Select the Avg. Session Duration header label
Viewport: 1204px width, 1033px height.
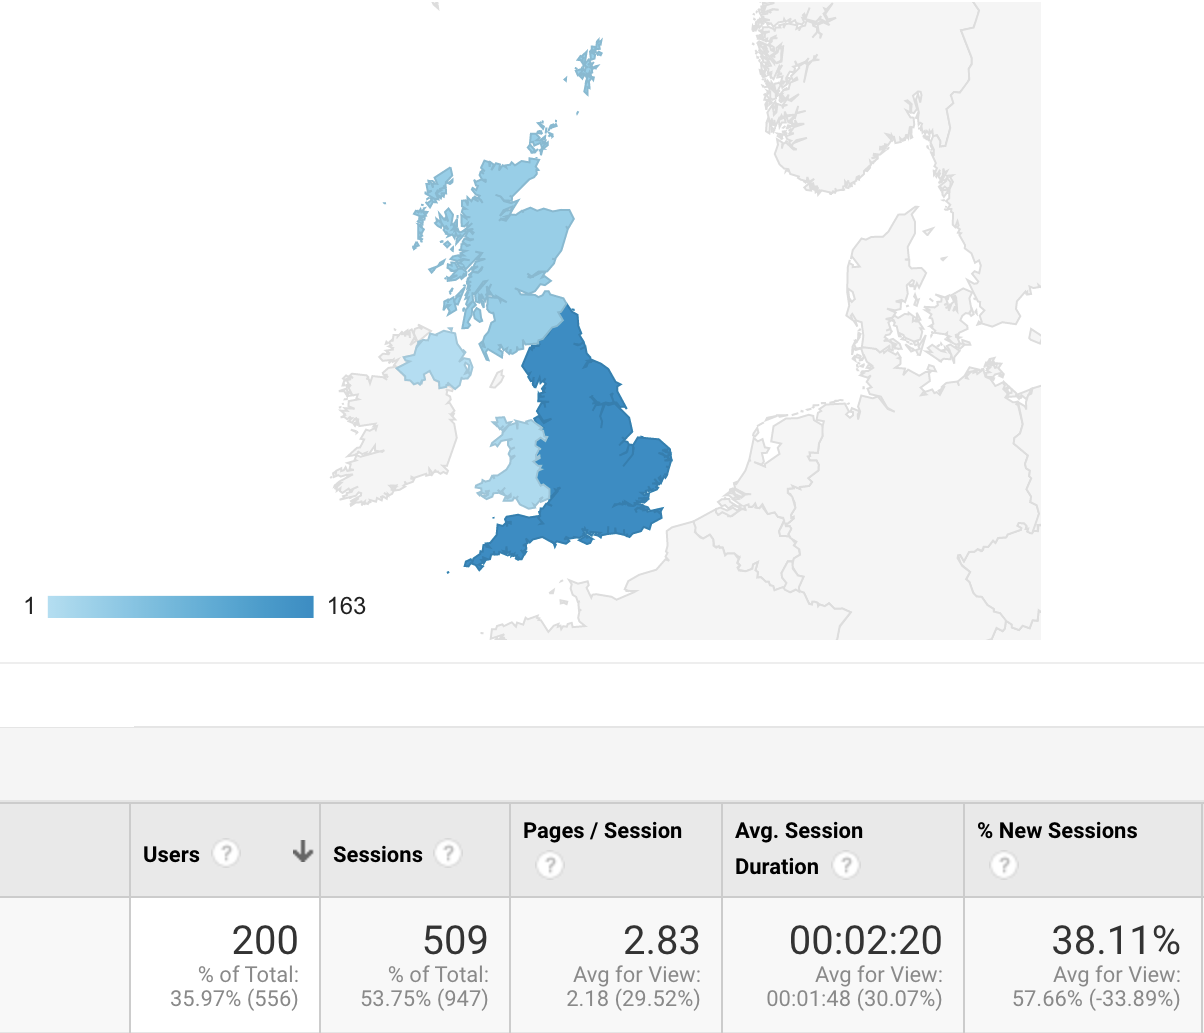tap(798, 831)
